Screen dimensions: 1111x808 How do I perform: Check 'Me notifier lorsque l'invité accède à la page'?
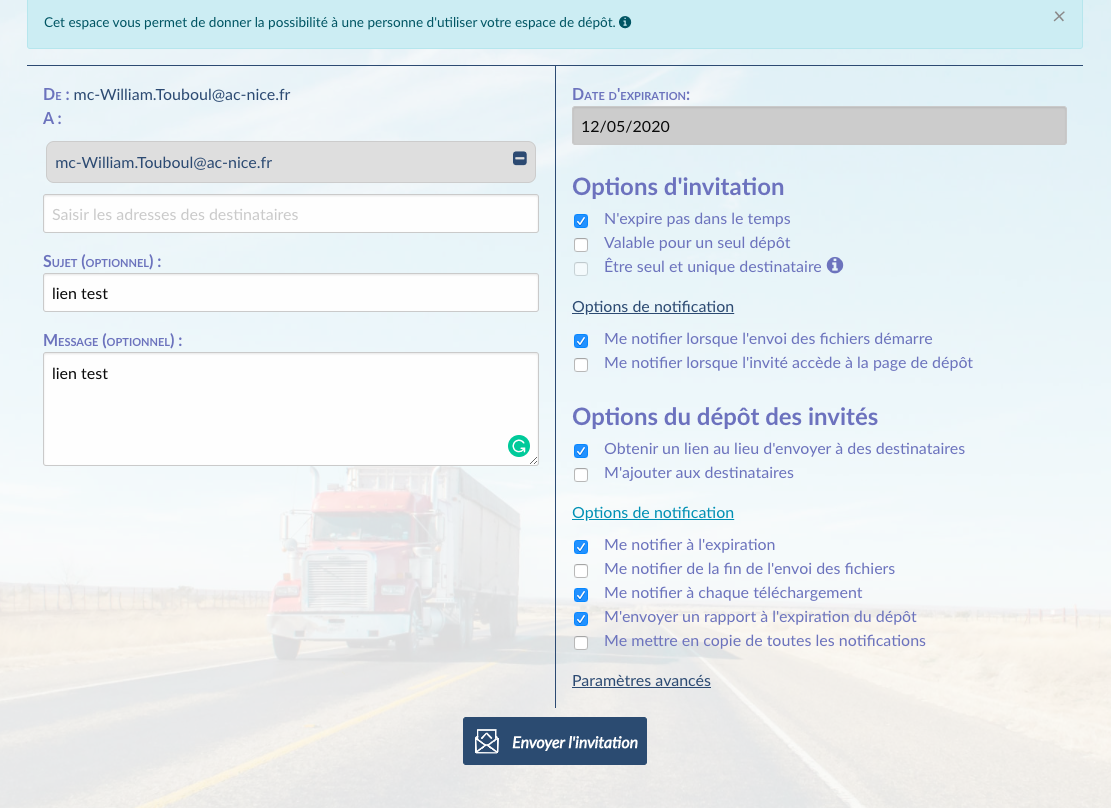tap(581, 364)
